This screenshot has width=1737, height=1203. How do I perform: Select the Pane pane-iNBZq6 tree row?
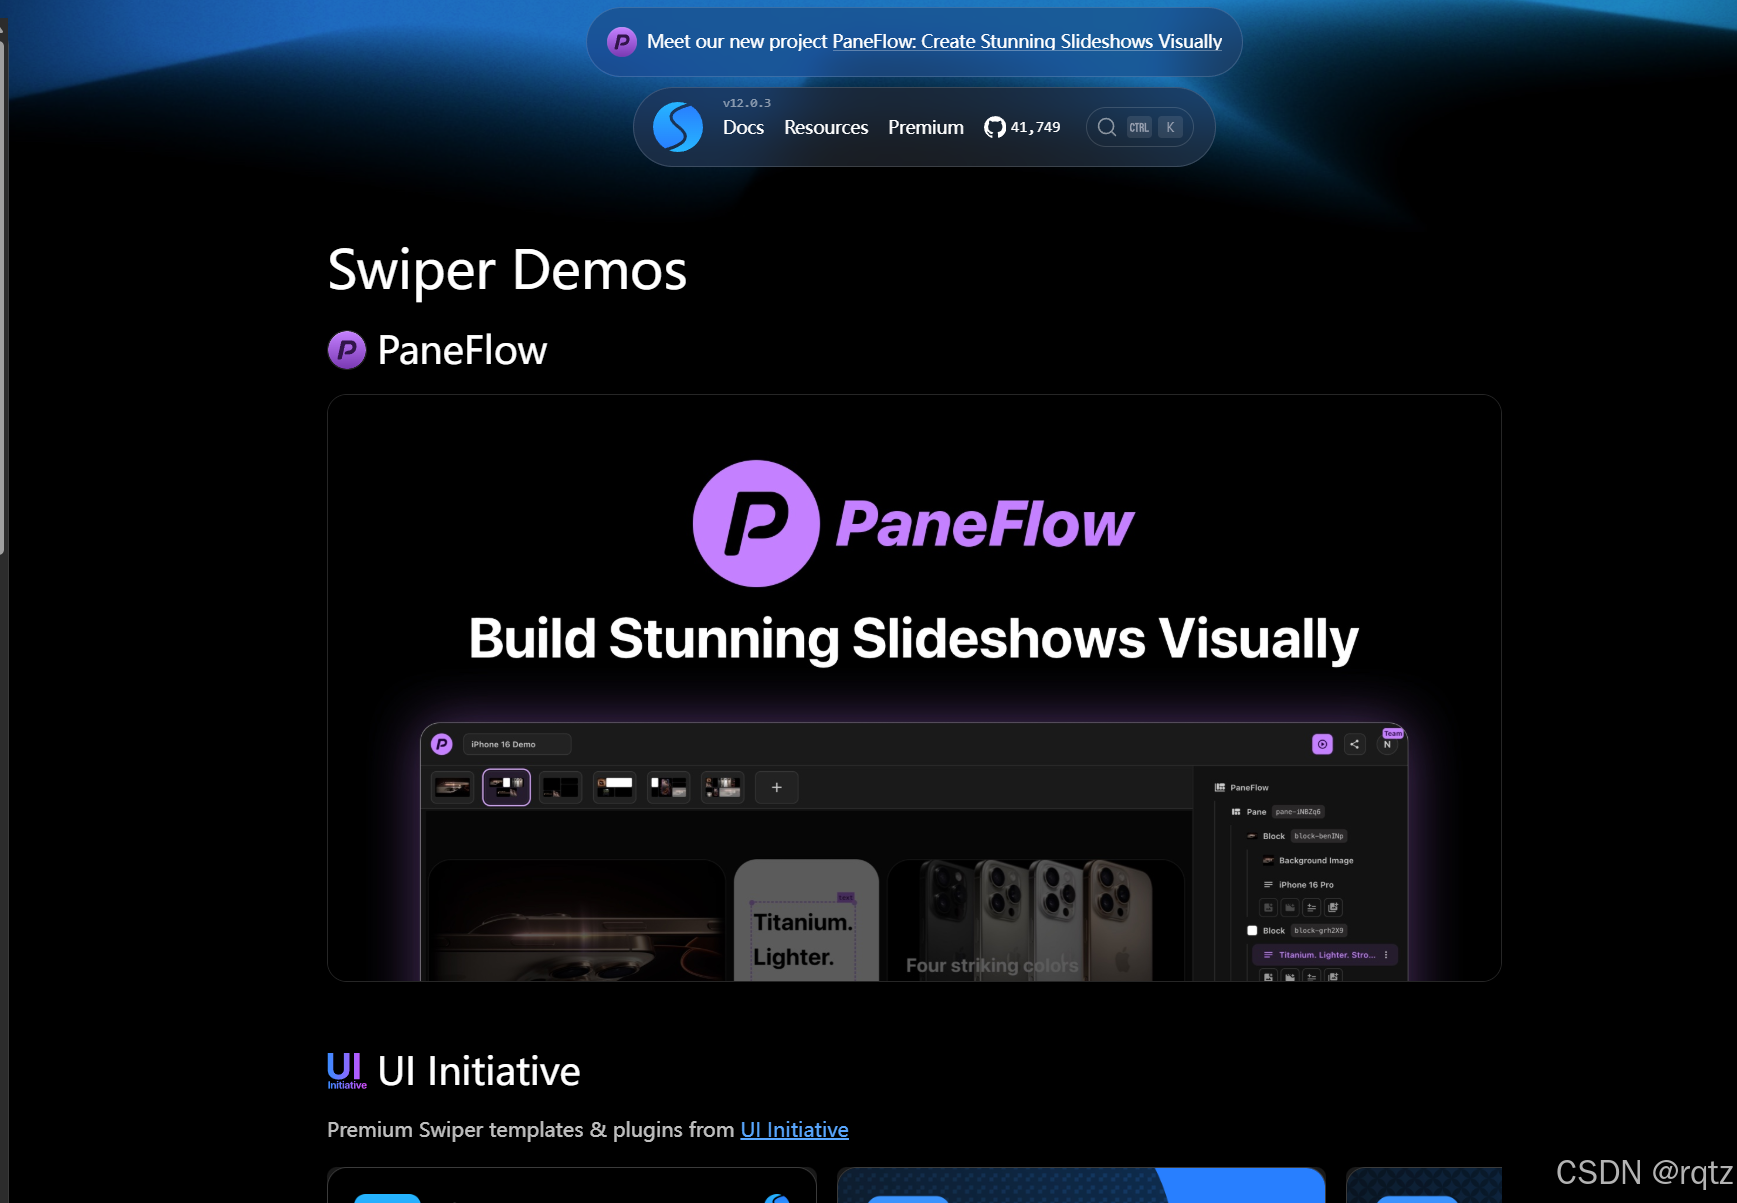pos(1278,812)
